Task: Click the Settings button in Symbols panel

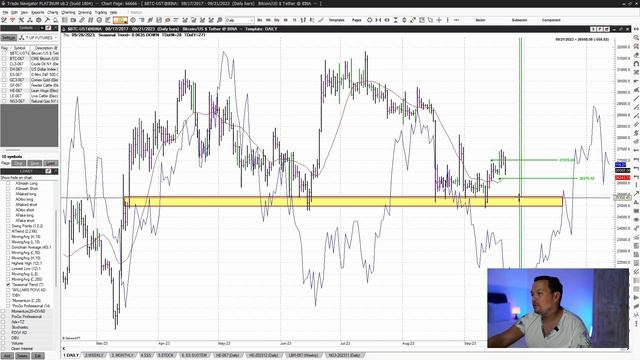Action: point(8,38)
